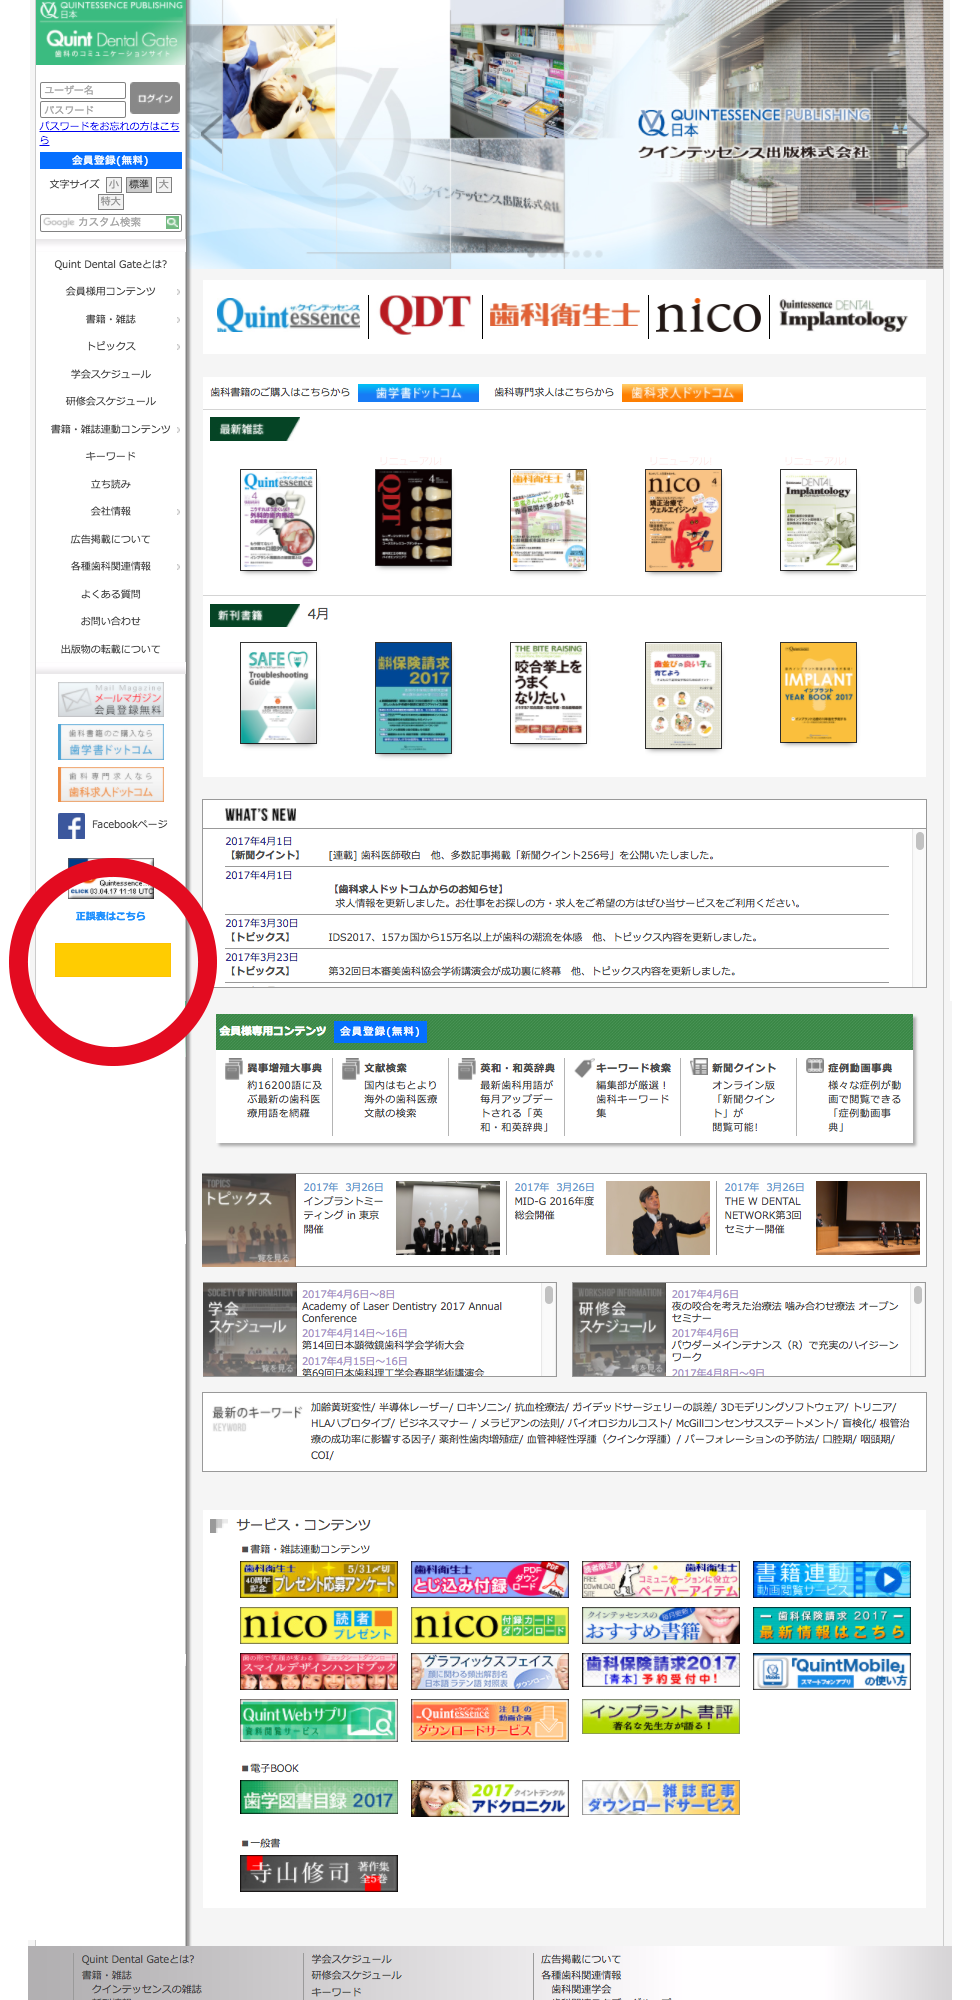Select 立ち読み in the sidebar menu

pyautogui.click(x=111, y=484)
